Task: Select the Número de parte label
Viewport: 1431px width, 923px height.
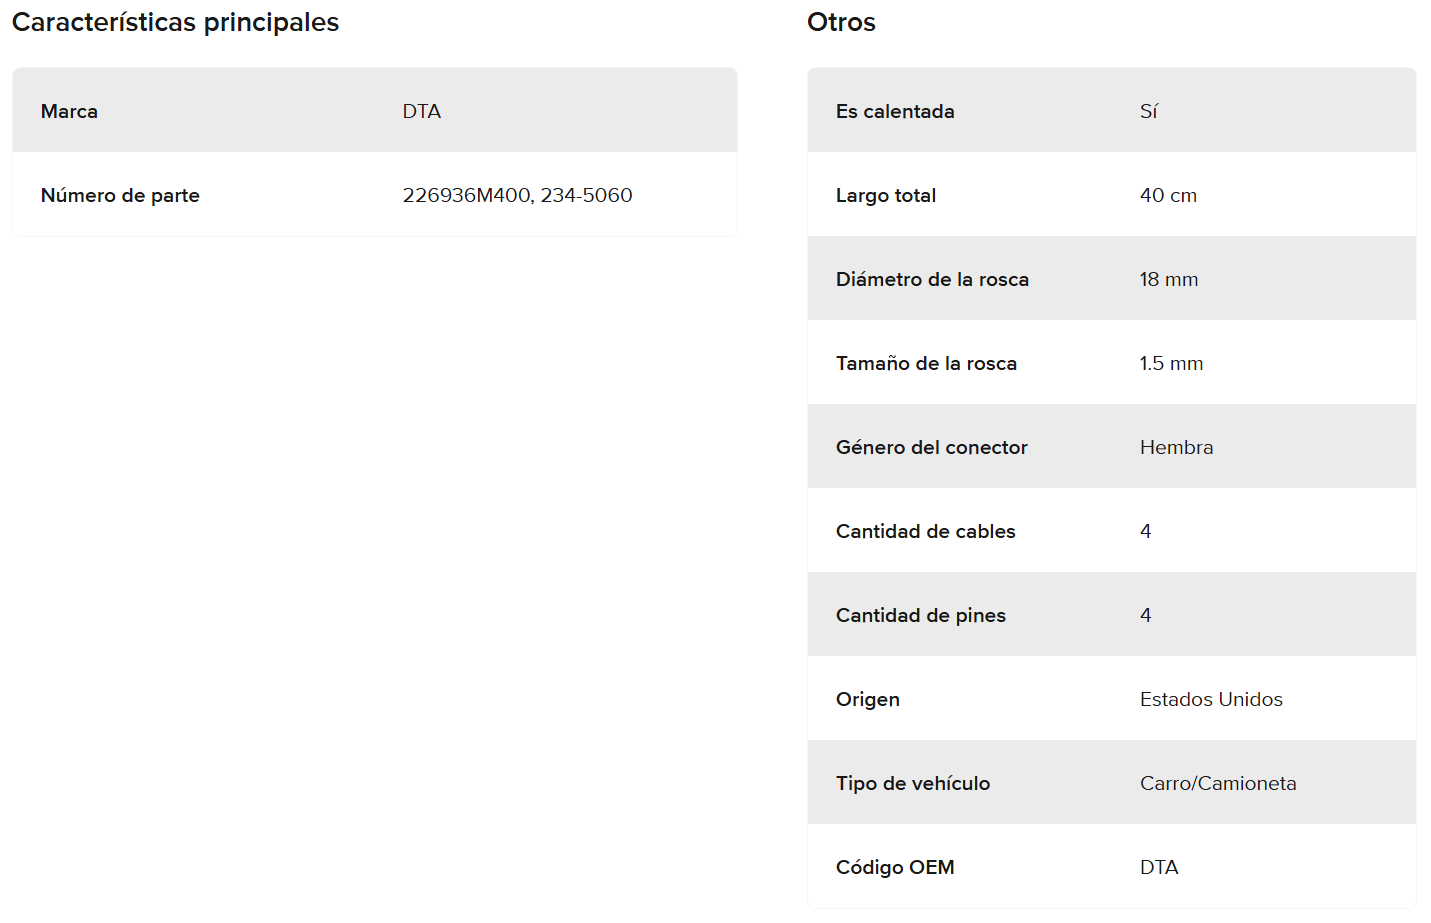Action: point(120,195)
